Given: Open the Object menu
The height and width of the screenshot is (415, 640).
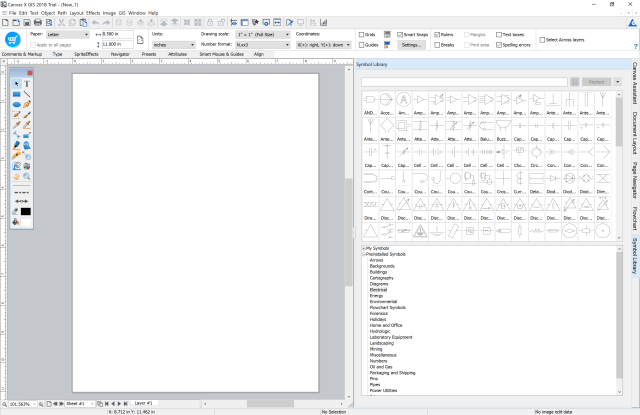Looking at the screenshot, I should tap(48, 13).
